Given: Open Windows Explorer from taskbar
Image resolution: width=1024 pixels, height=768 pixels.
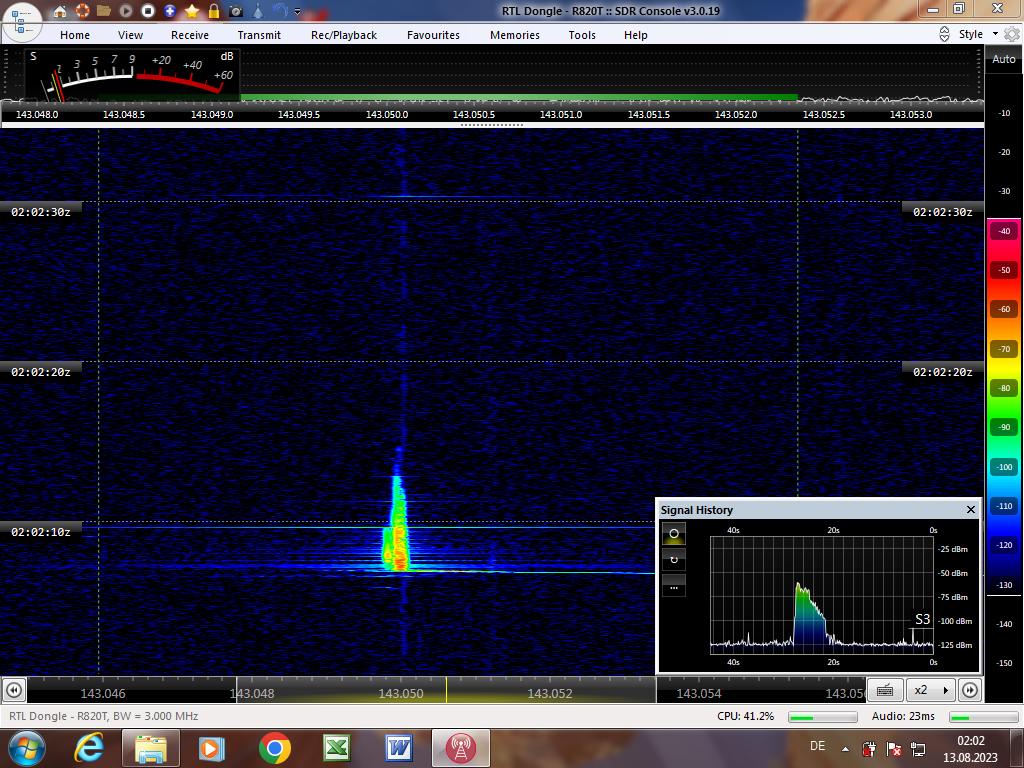Looking at the screenshot, I should click(150, 748).
